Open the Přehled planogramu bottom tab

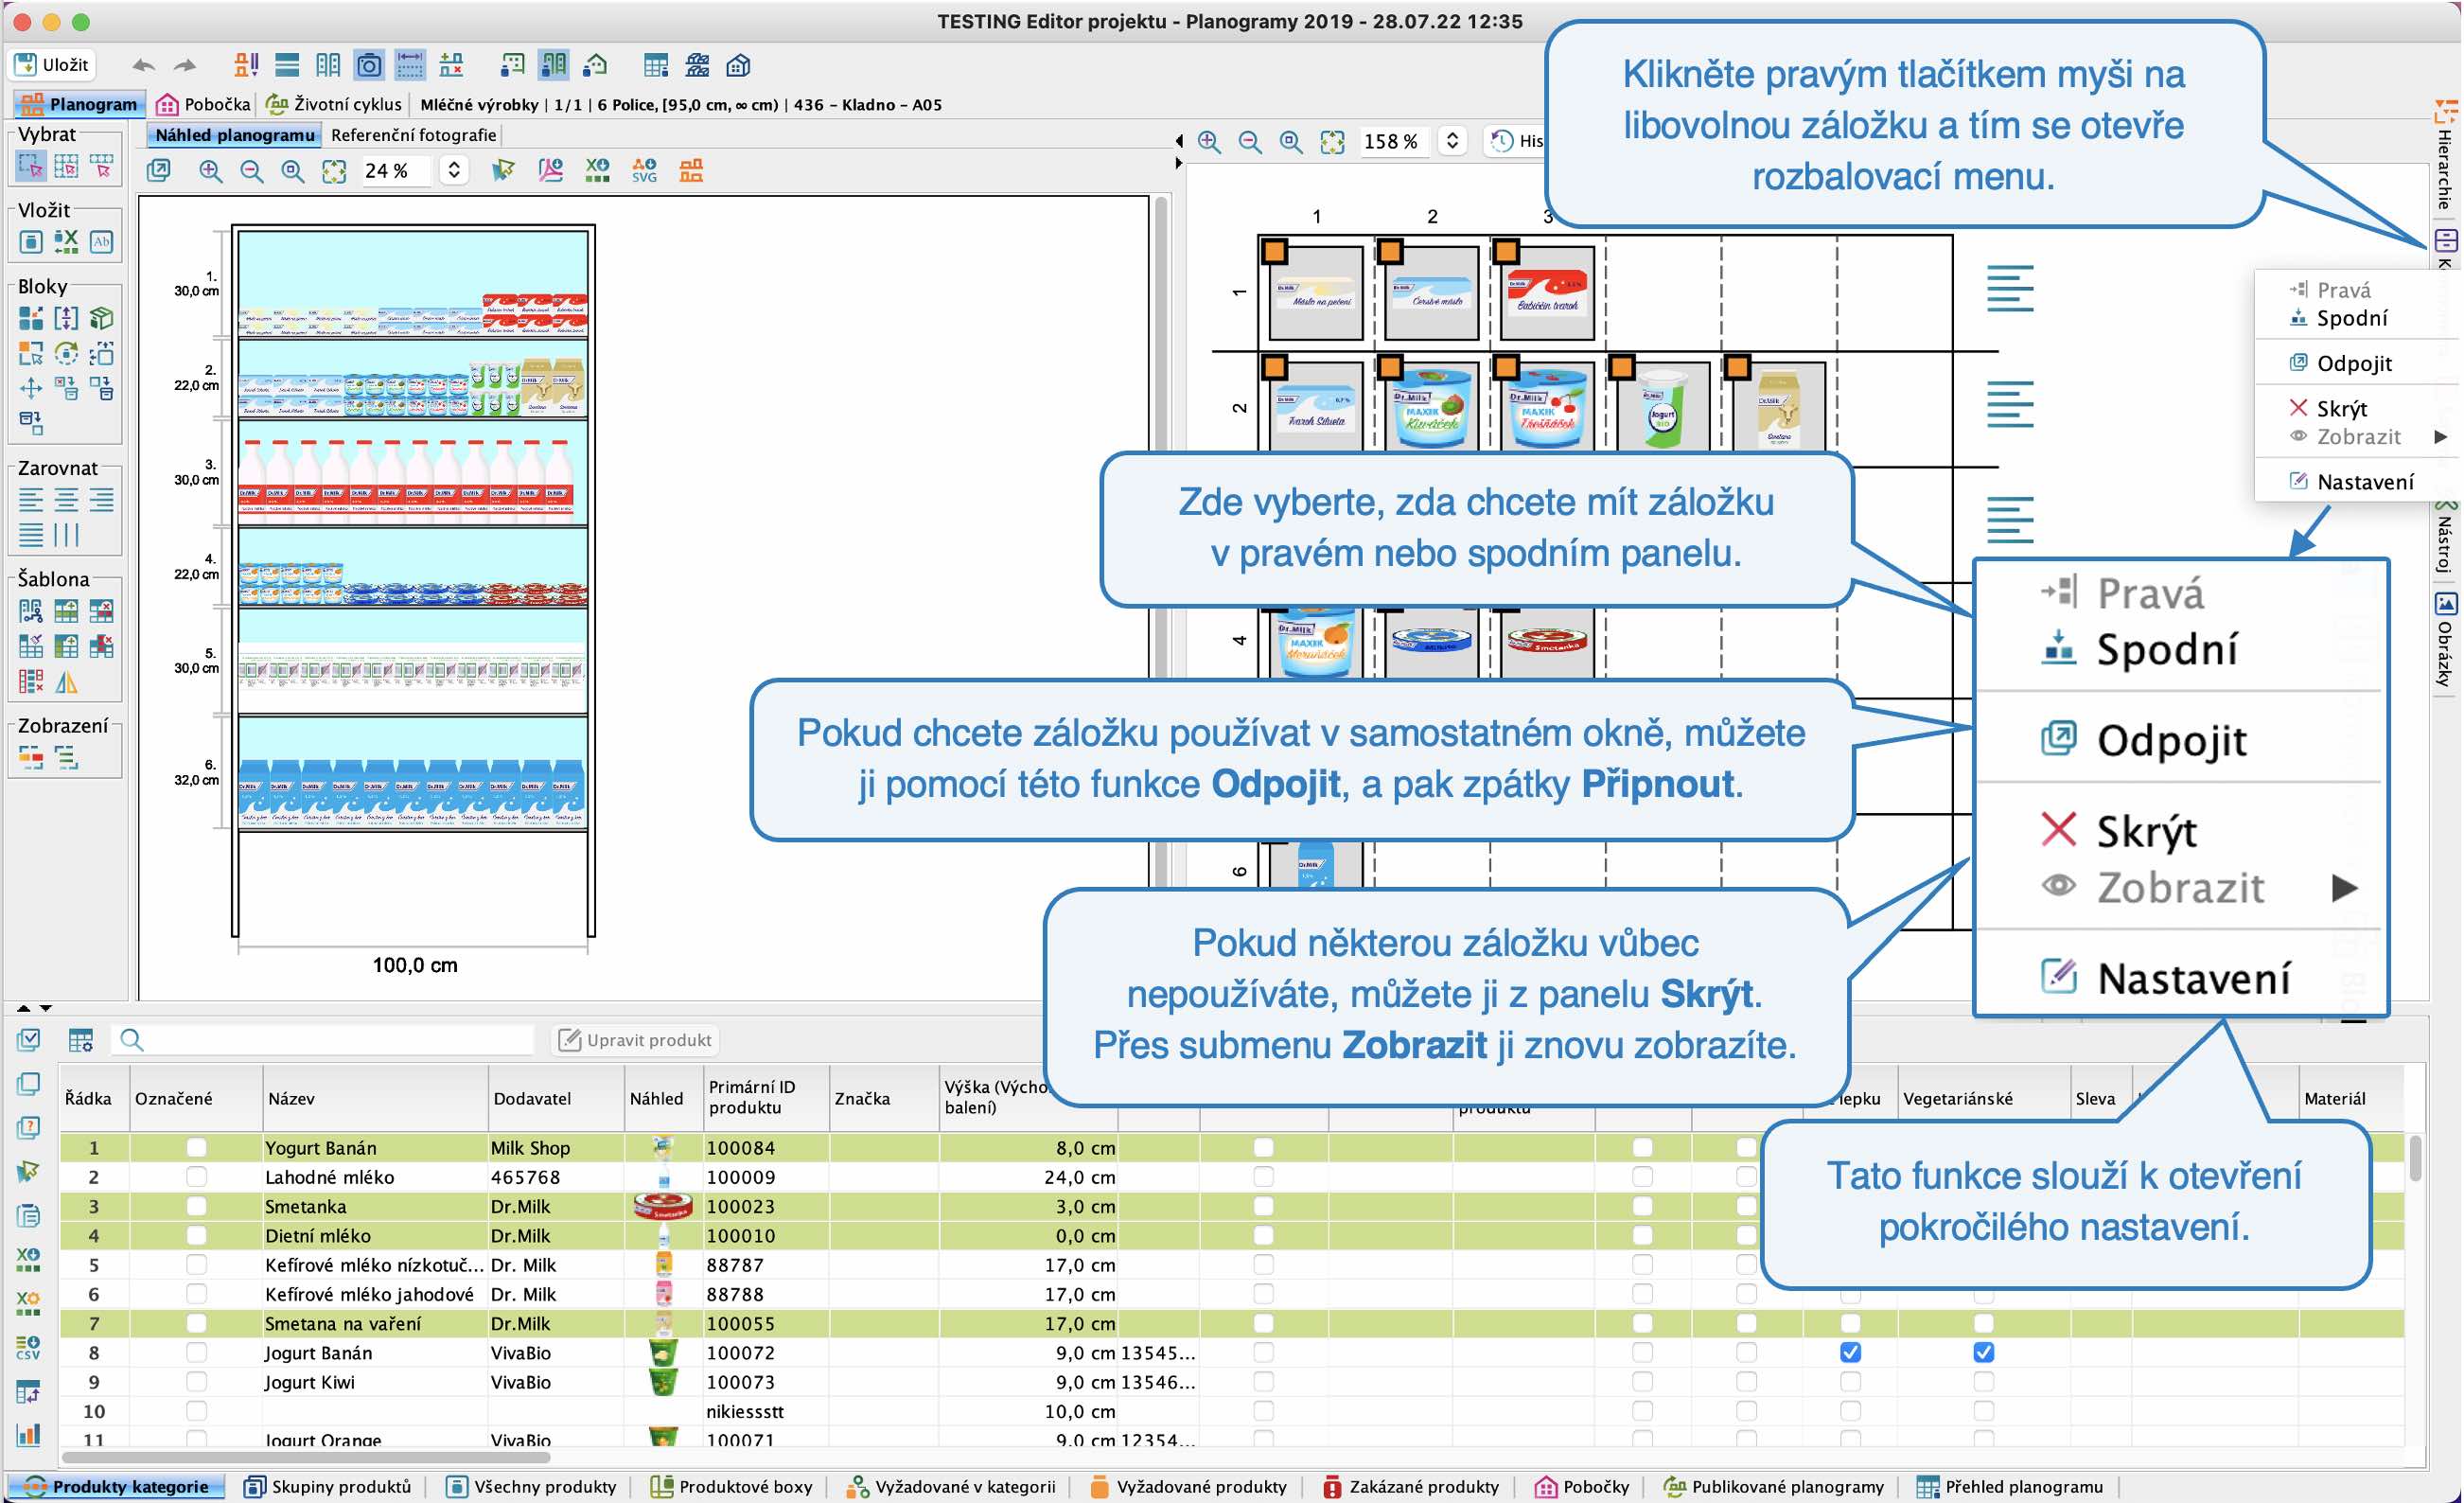[2011, 1487]
